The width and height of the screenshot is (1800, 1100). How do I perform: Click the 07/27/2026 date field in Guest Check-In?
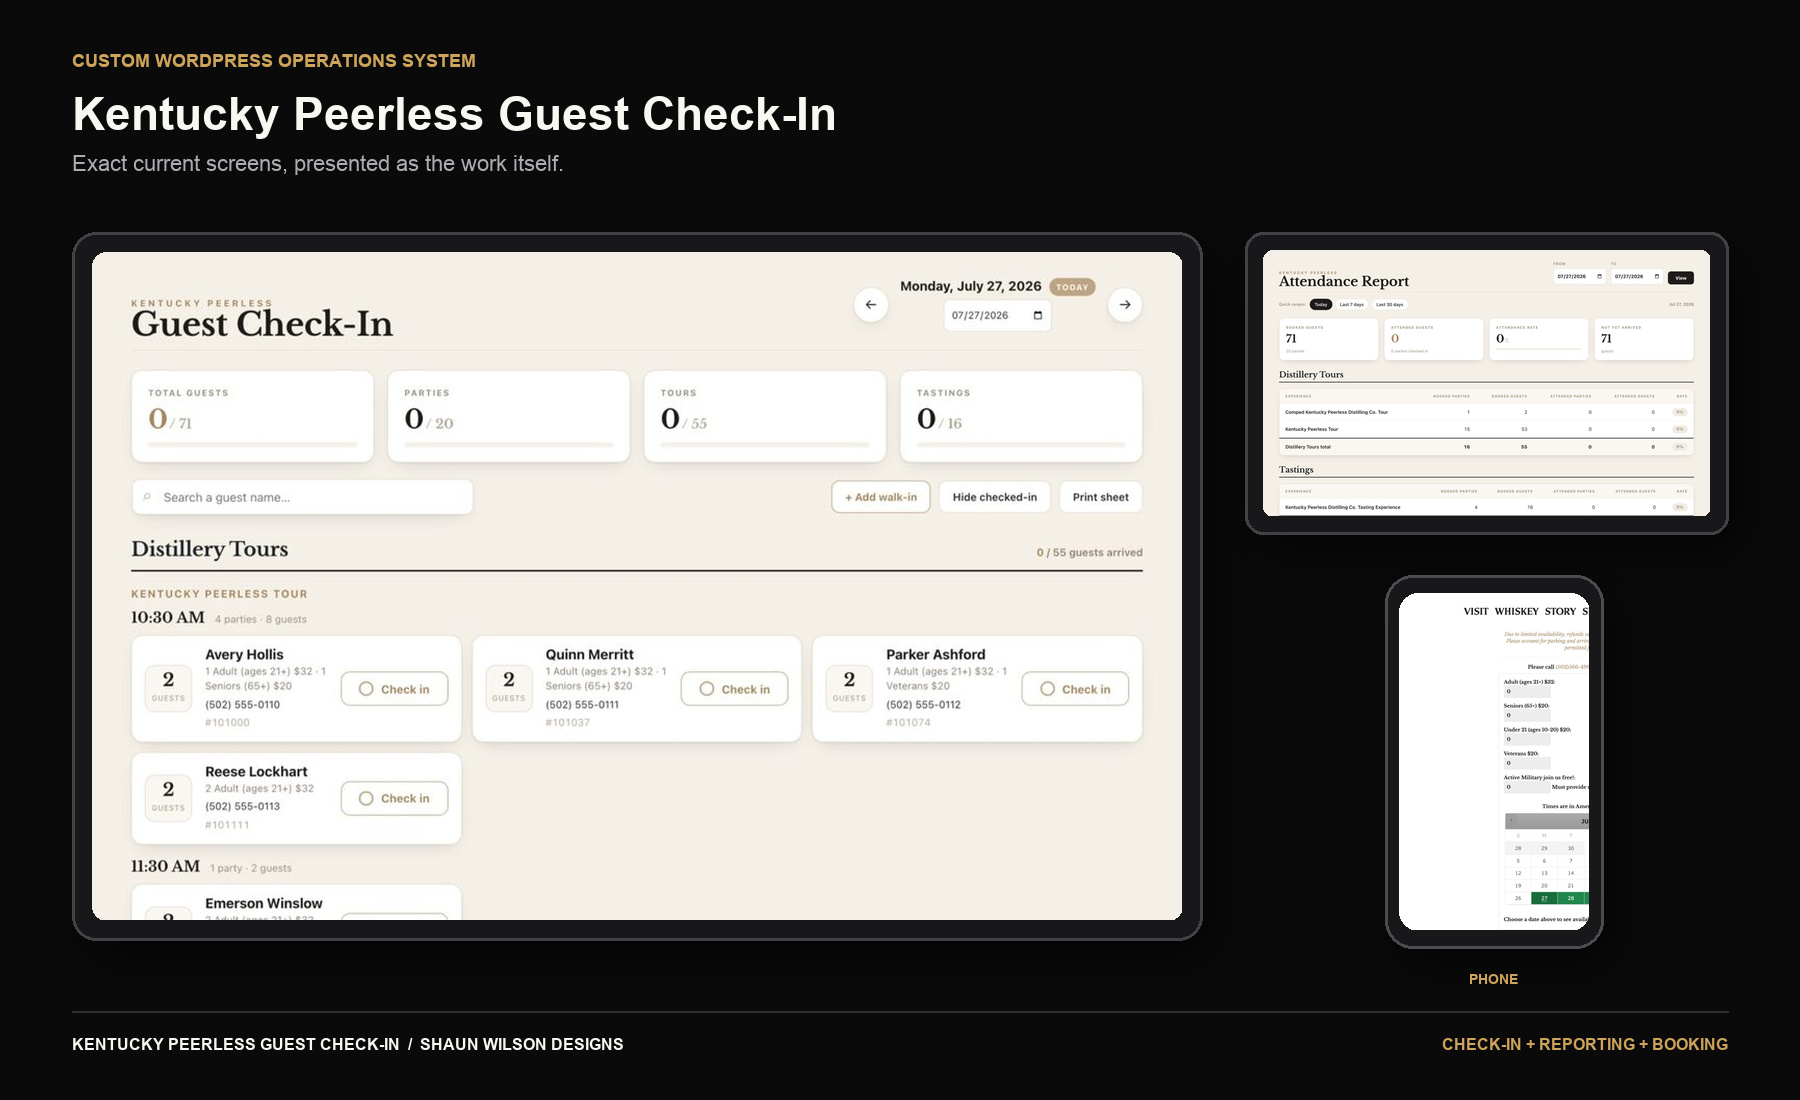pyautogui.click(x=997, y=315)
